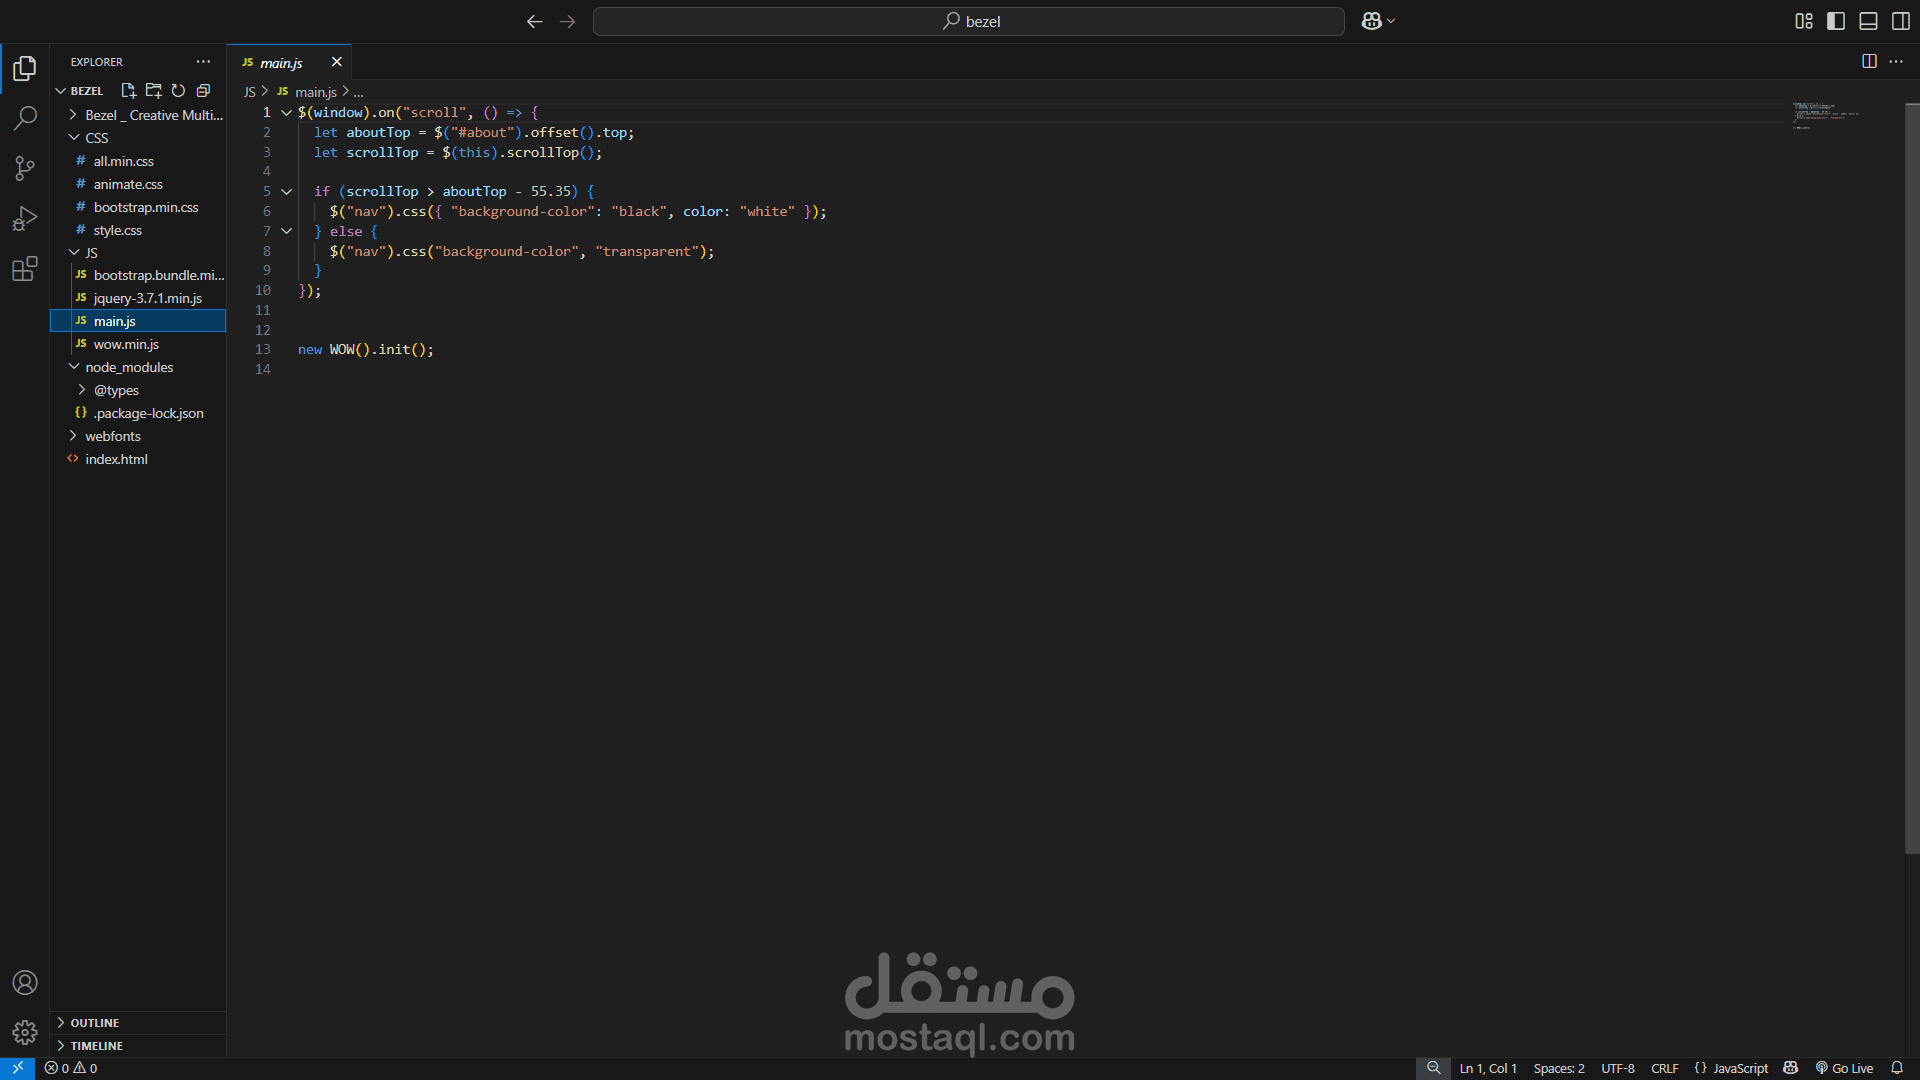Screen dimensions: 1920x1080
Task: Click the JavaScript language mode button
Action: pyautogui.click(x=1731, y=1068)
